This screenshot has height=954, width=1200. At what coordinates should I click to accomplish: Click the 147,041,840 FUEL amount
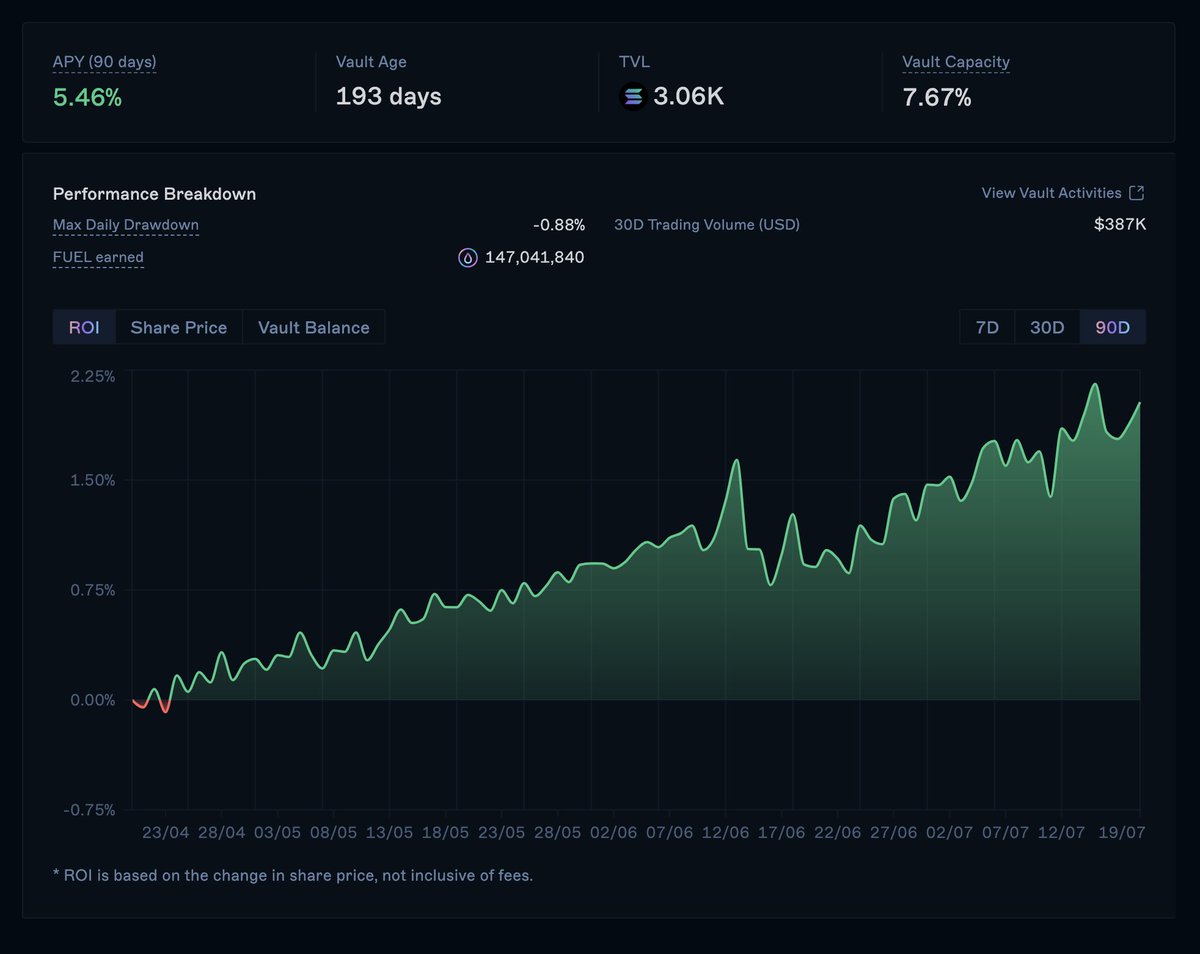click(535, 257)
